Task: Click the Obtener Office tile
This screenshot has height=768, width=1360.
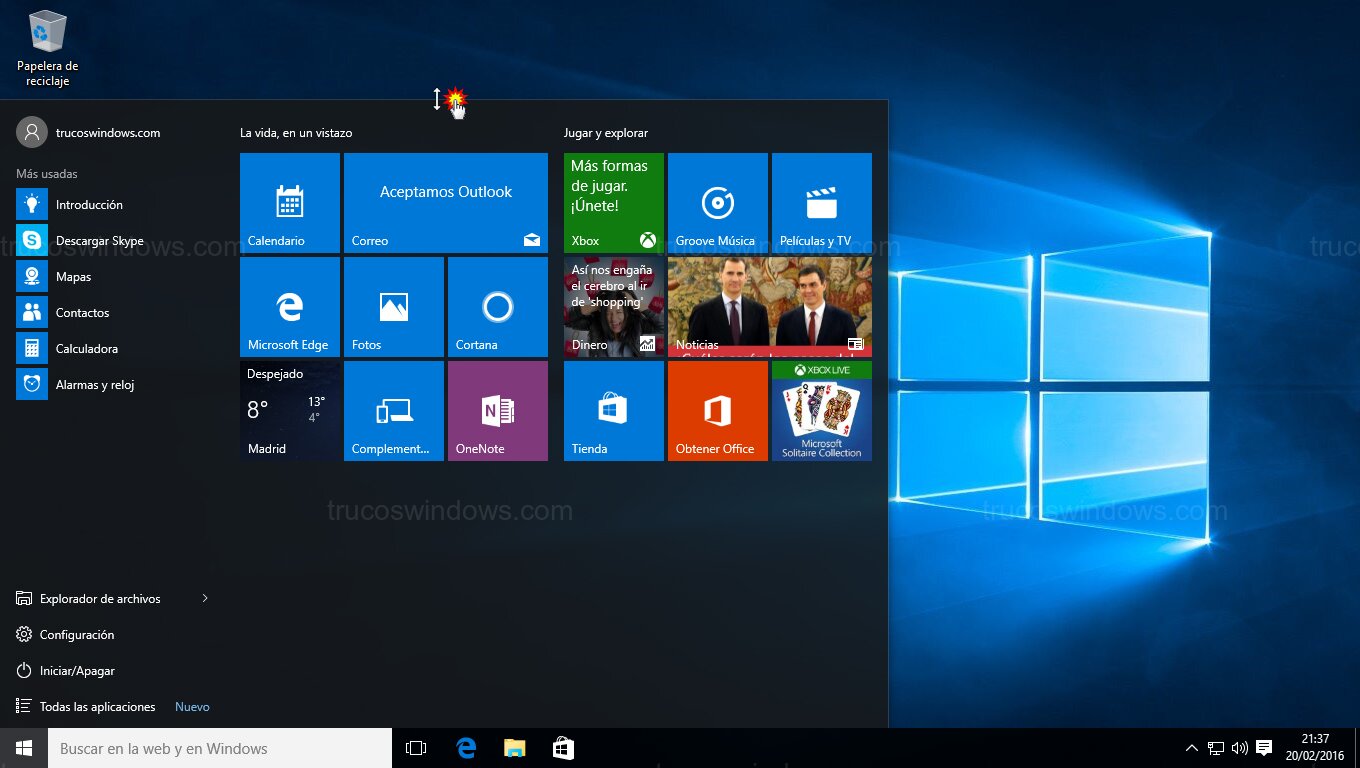Action: pos(717,411)
